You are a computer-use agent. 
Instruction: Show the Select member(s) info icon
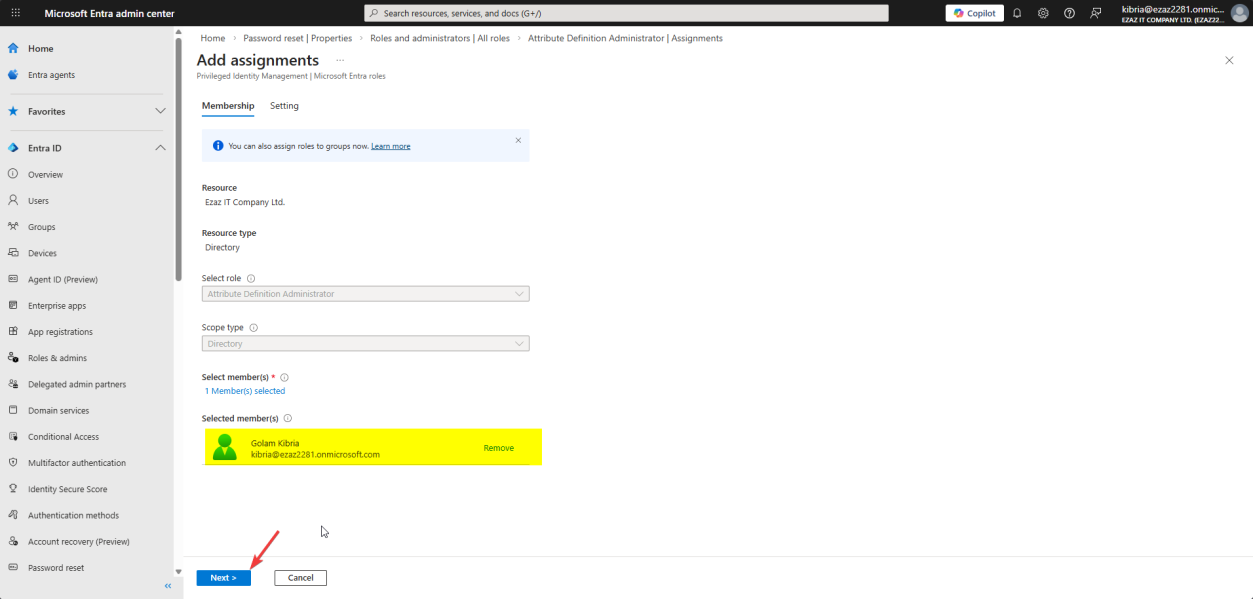(285, 377)
